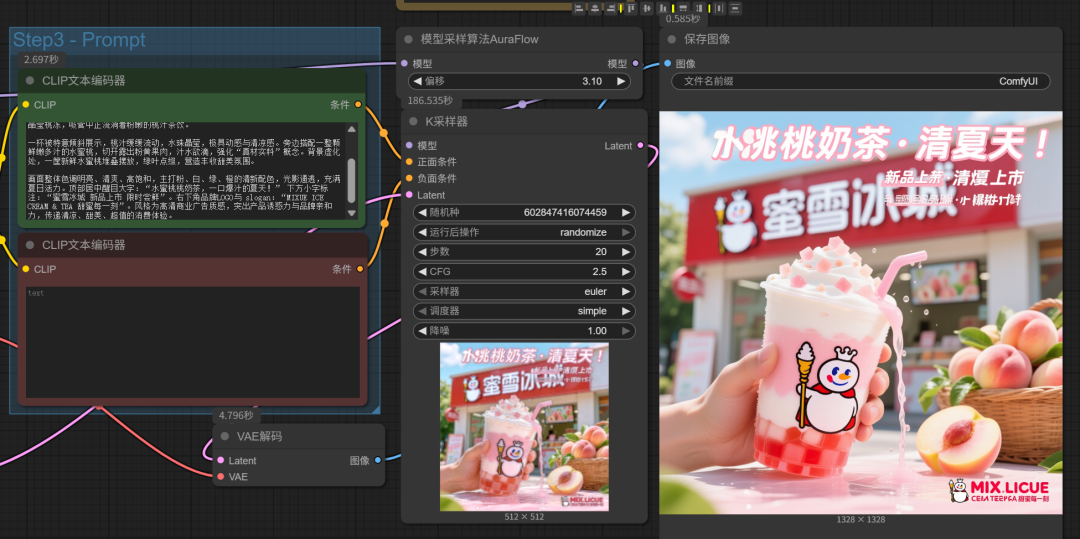Screen dimensions: 1080x539
Task: Click the 条件 output port on red encoder
Action: 360,269
